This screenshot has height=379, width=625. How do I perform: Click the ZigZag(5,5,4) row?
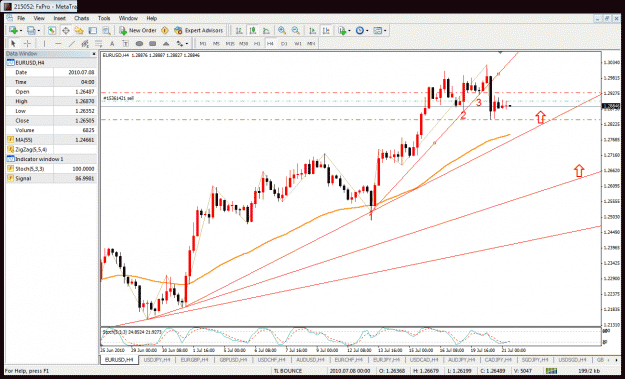(x=51, y=149)
